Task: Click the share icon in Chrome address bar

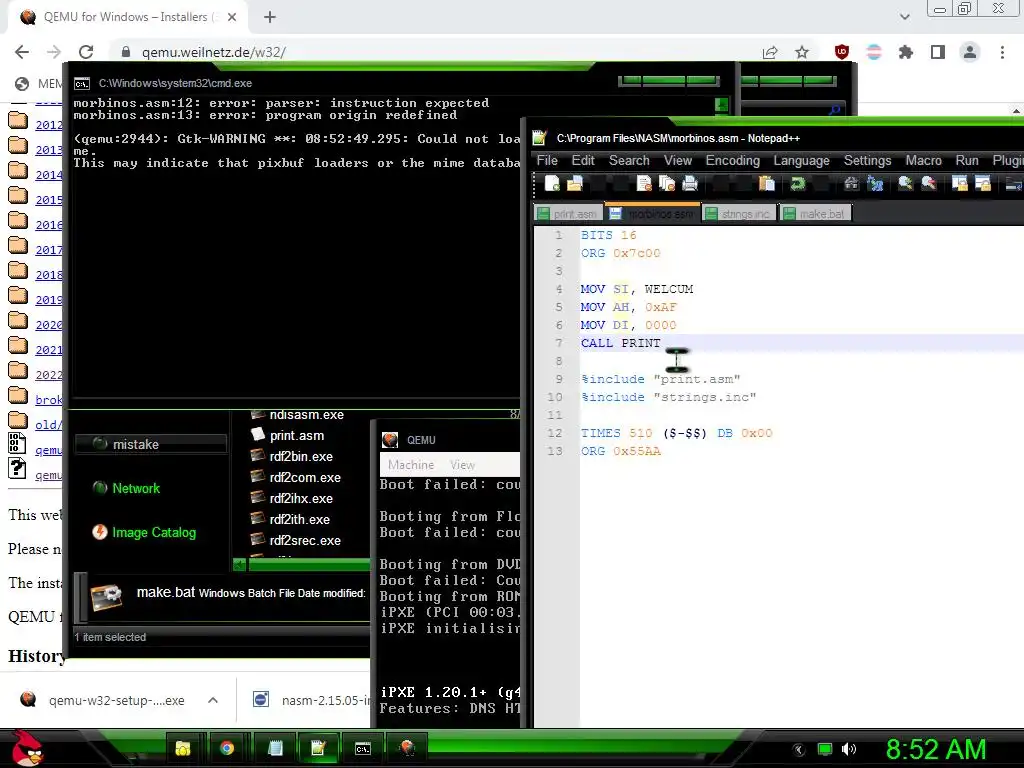Action: click(770, 52)
